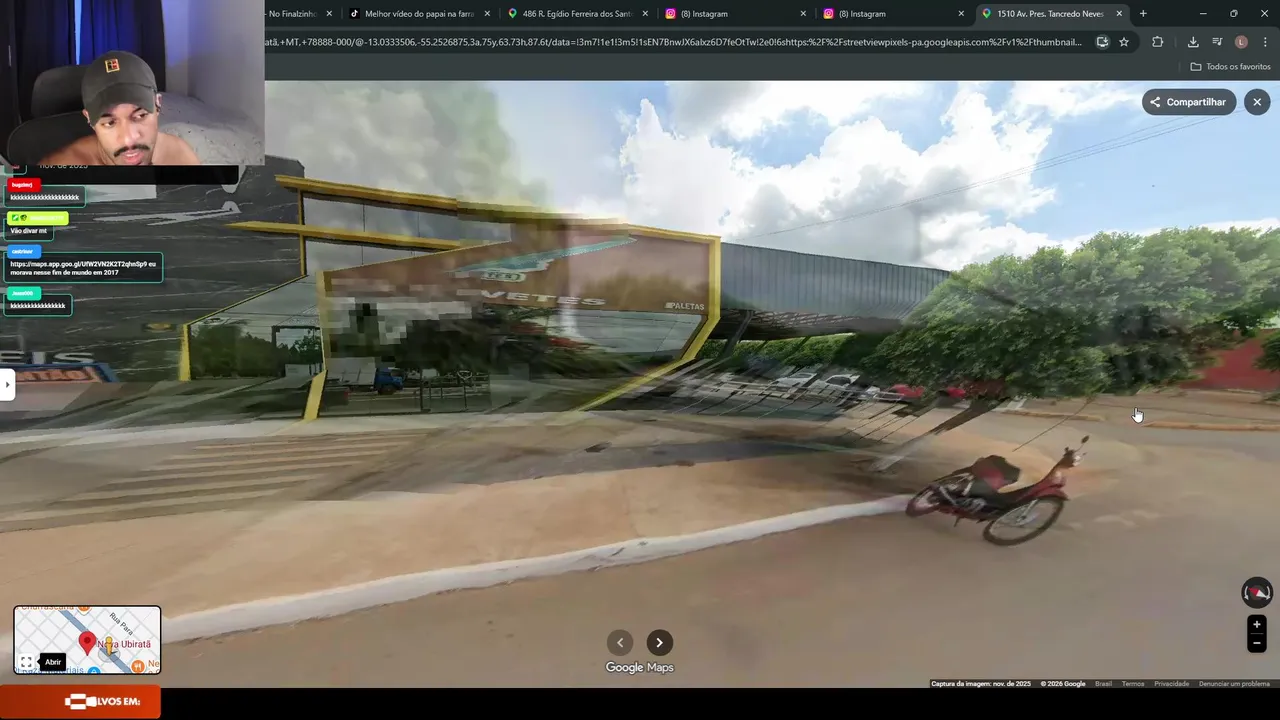Switch to first '(8) Instagram' tab
The image size is (1280, 720).
click(735, 14)
